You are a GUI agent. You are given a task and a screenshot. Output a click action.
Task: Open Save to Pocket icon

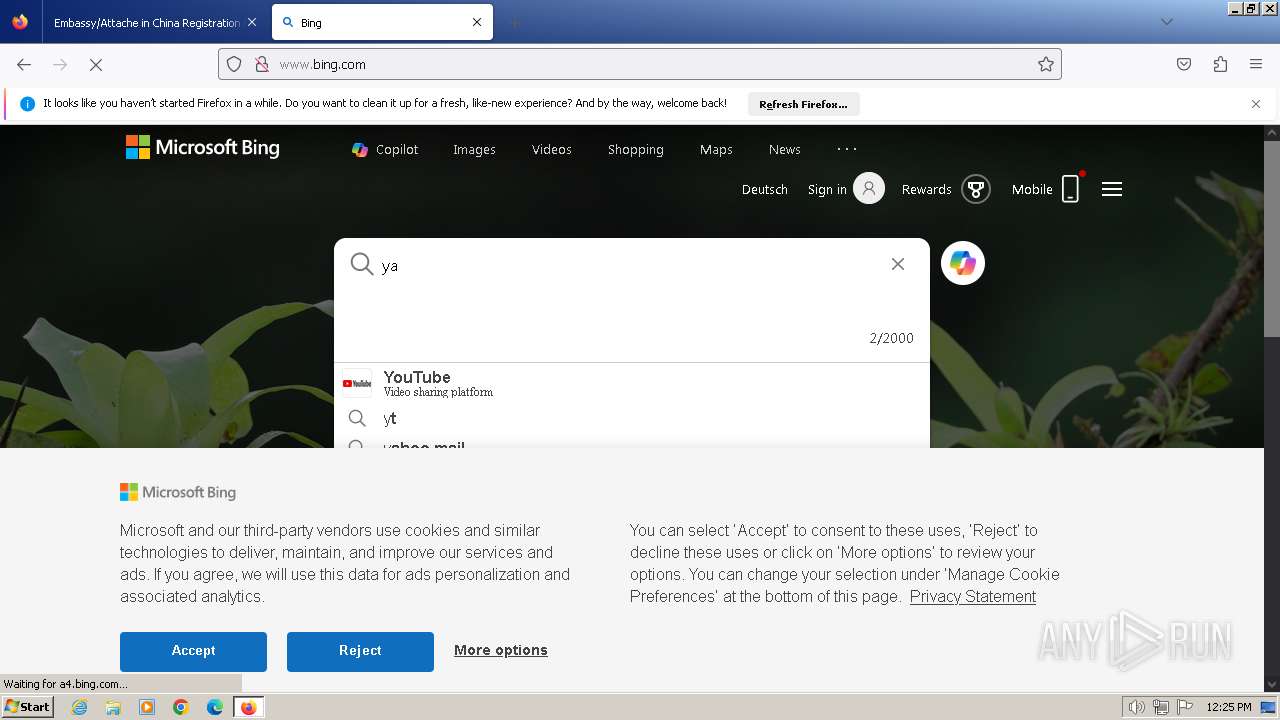[x=1184, y=64]
